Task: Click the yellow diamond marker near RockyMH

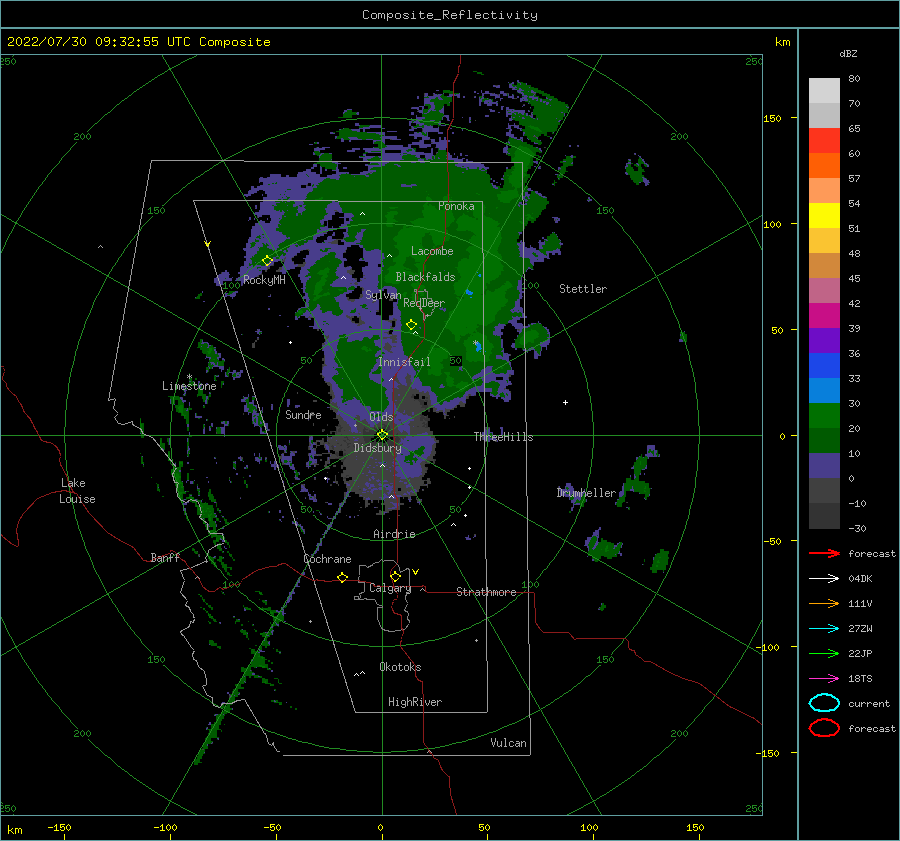Action: click(x=267, y=261)
